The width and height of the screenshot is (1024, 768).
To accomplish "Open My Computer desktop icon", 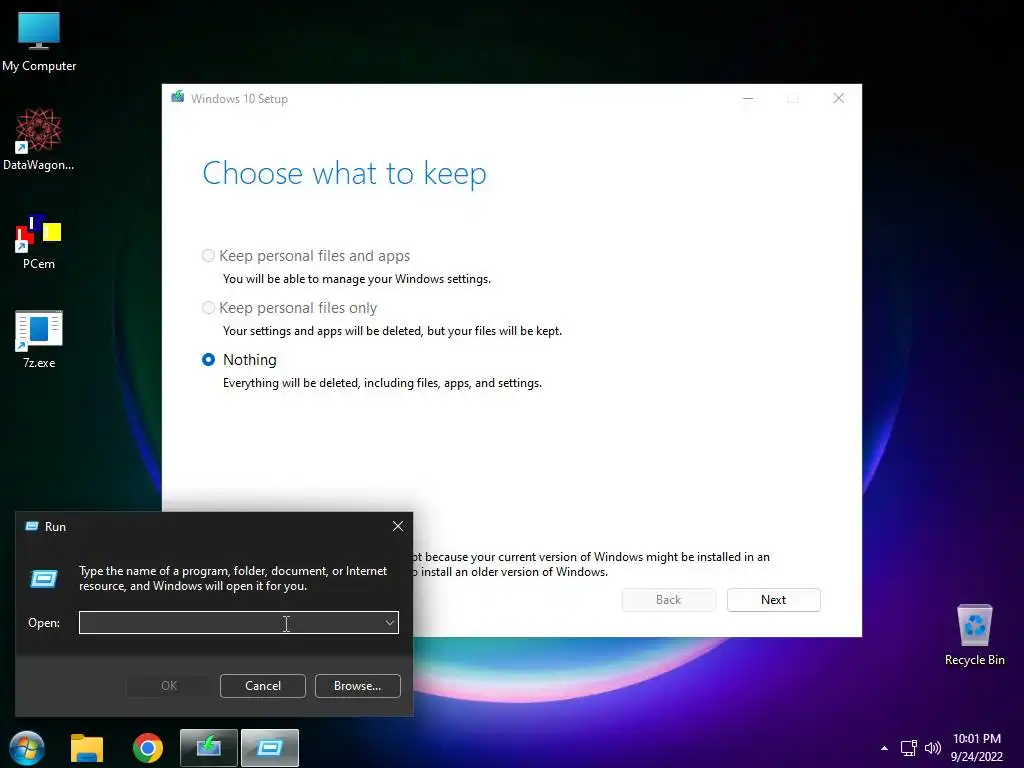I will [x=39, y=41].
